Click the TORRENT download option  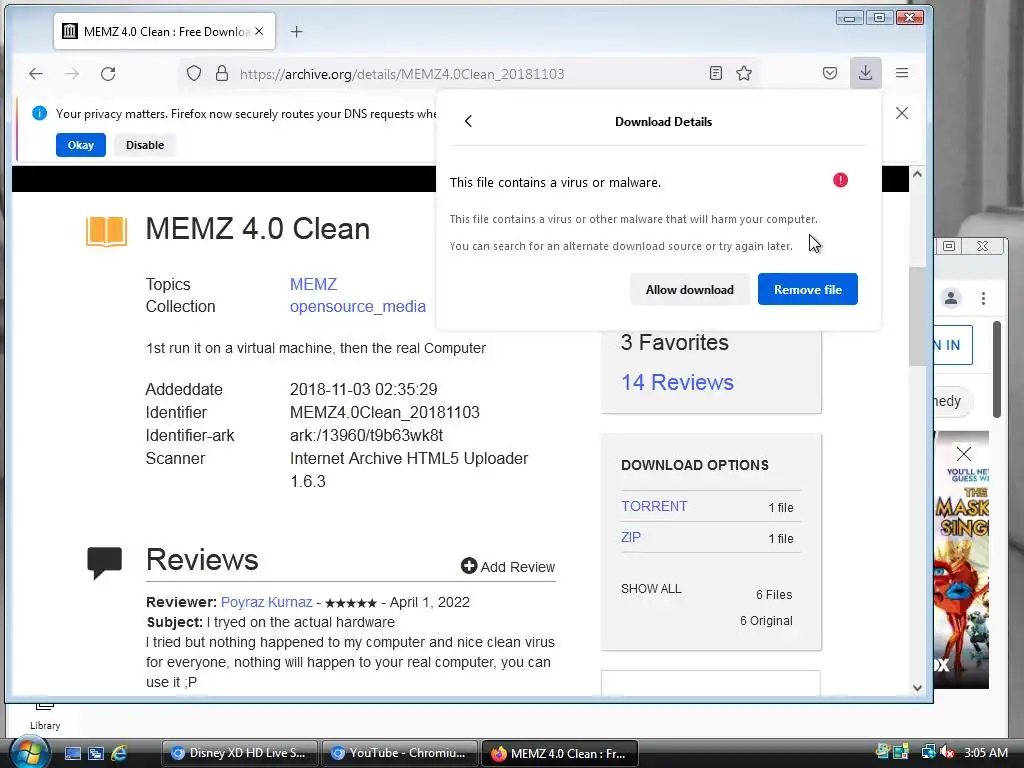[x=654, y=506]
